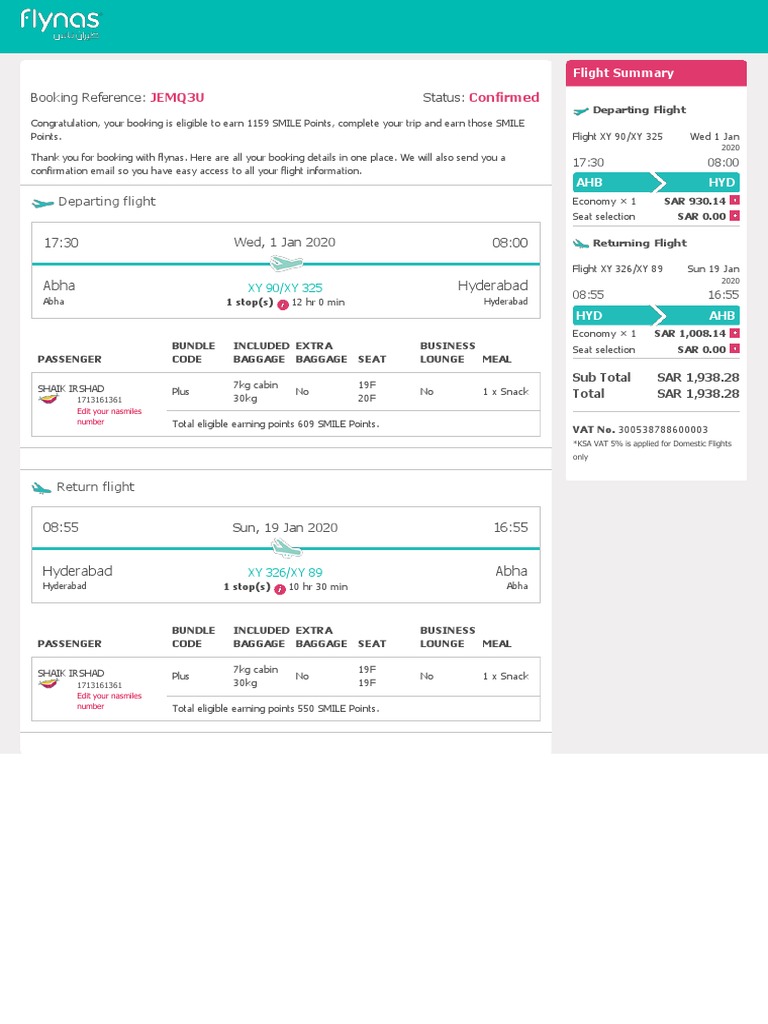Click booking reference code JEMQ3U
Image resolution: width=768 pixels, height=1024 pixels.
click(177, 98)
